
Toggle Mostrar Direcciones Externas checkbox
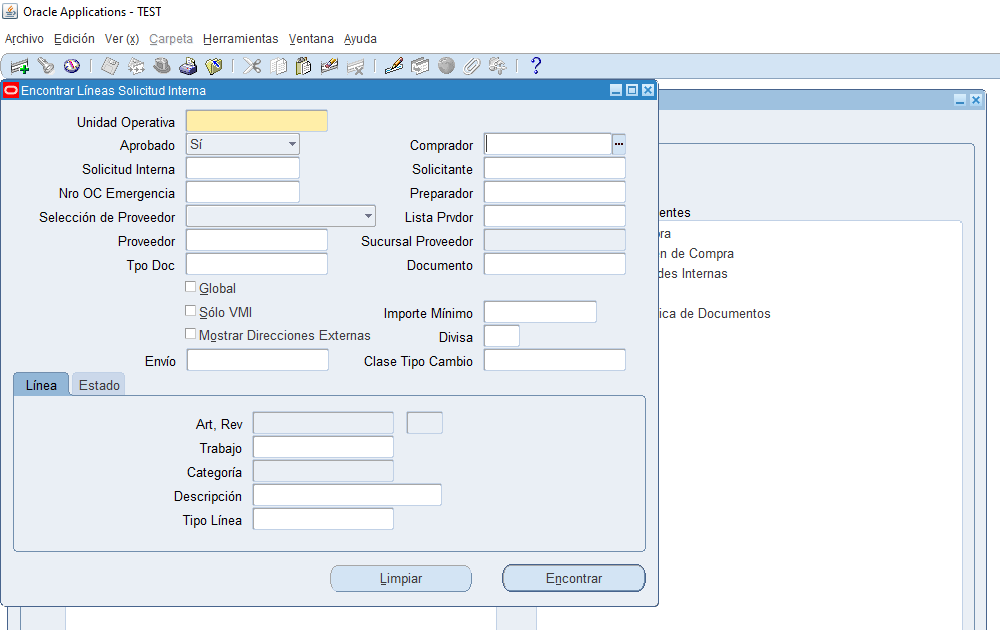click(191, 334)
